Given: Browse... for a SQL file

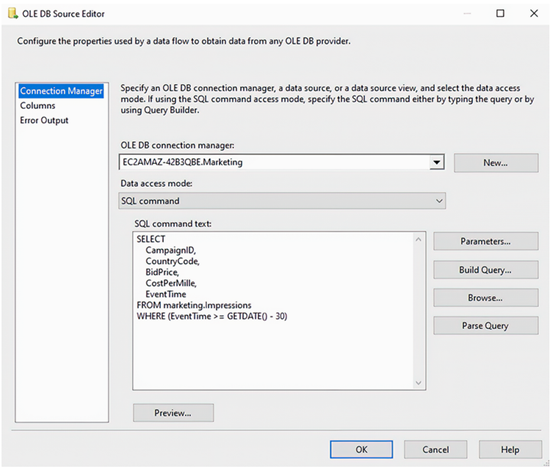Looking at the screenshot, I should [486, 298].
